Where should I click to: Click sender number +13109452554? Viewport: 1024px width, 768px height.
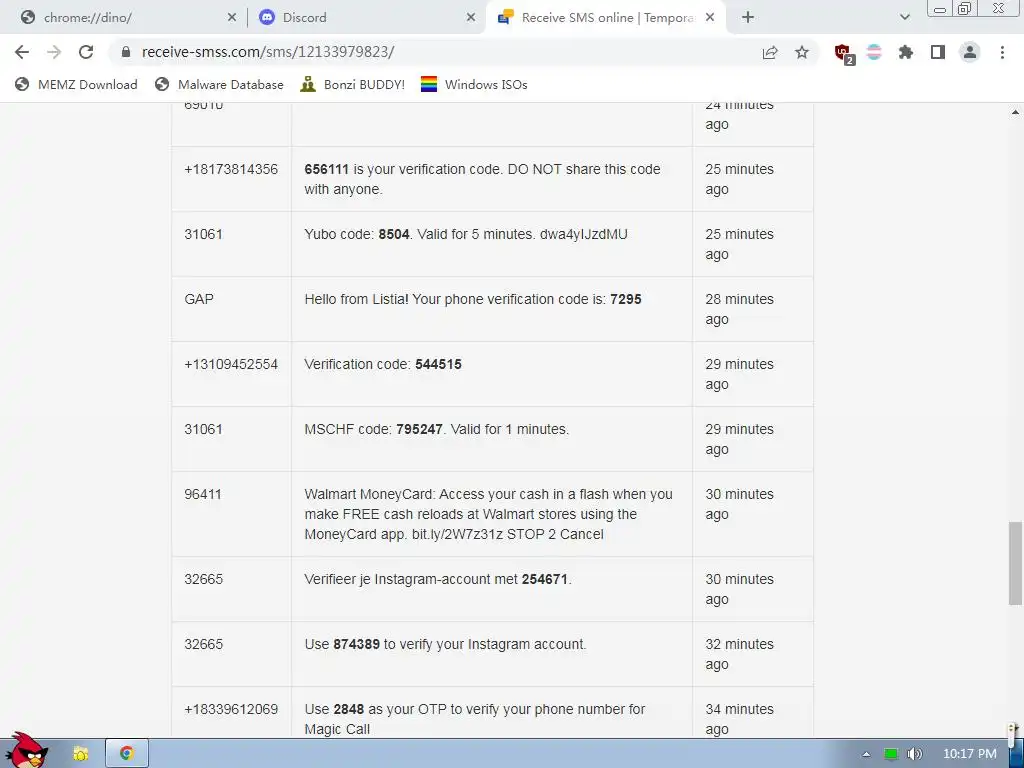click(231, 364)
